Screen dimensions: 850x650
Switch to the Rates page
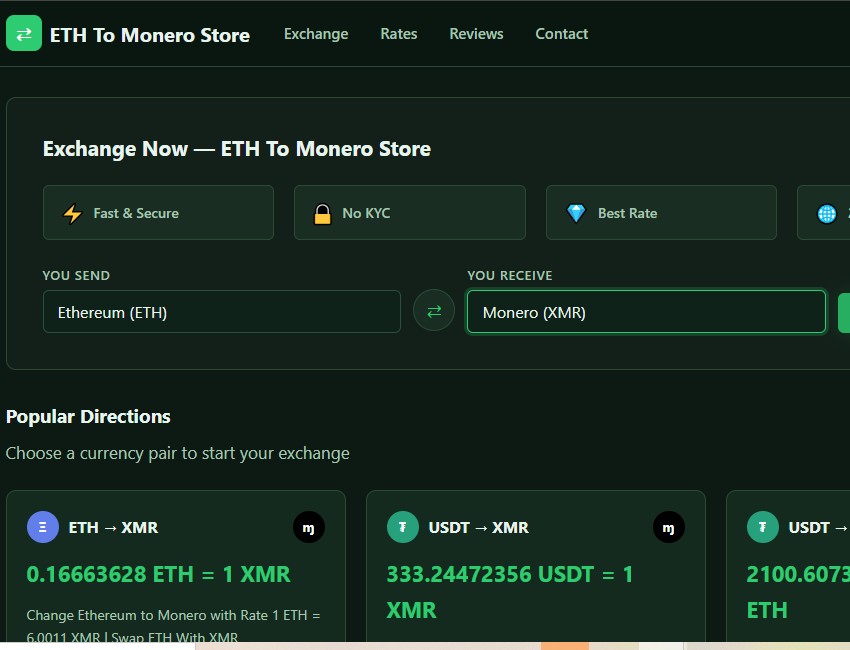pyautogui.click(x=398, y=33)
